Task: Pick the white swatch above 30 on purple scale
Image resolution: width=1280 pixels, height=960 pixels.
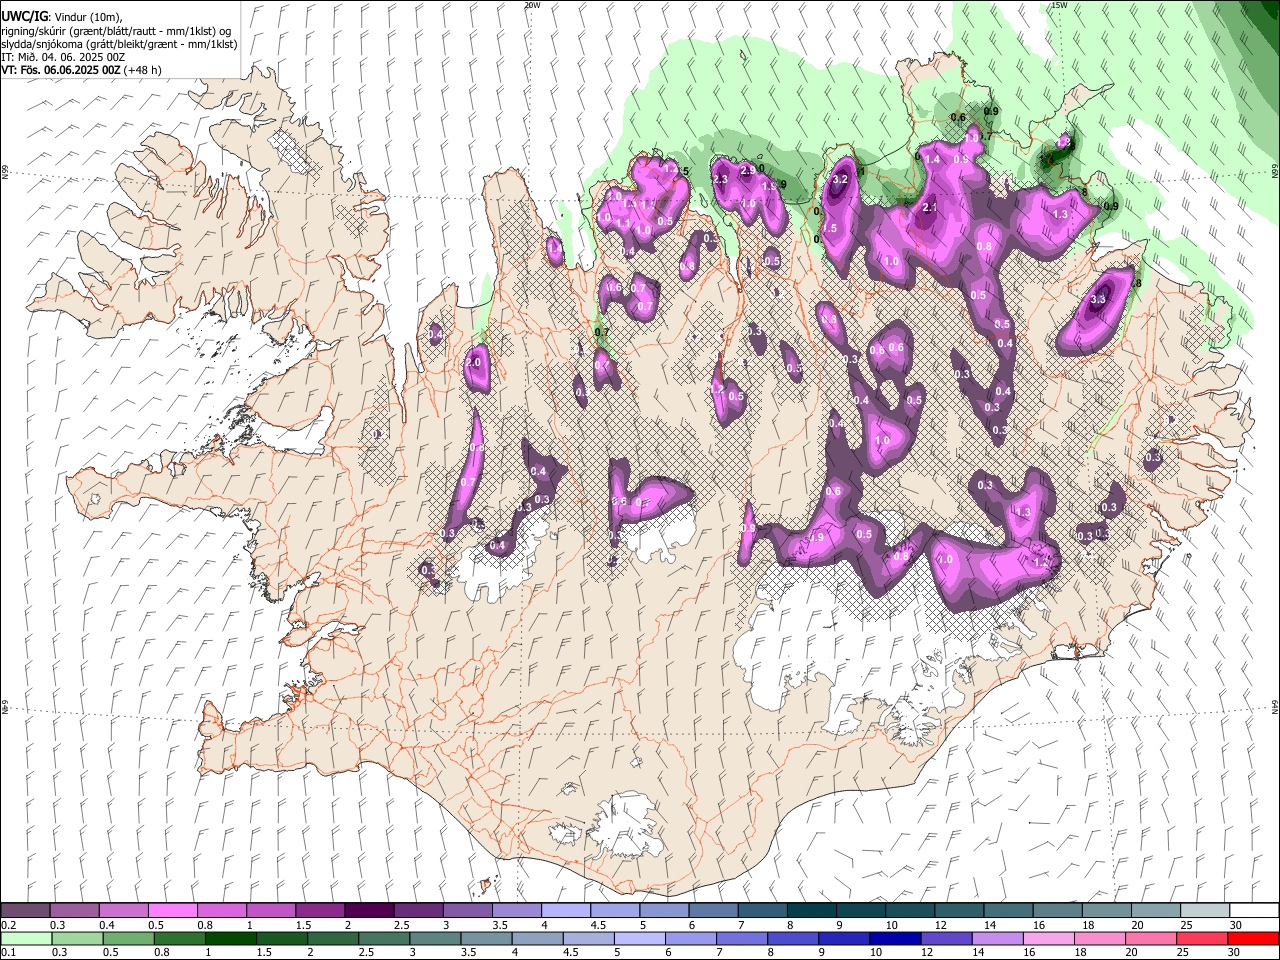Action: coord(1253,911)
